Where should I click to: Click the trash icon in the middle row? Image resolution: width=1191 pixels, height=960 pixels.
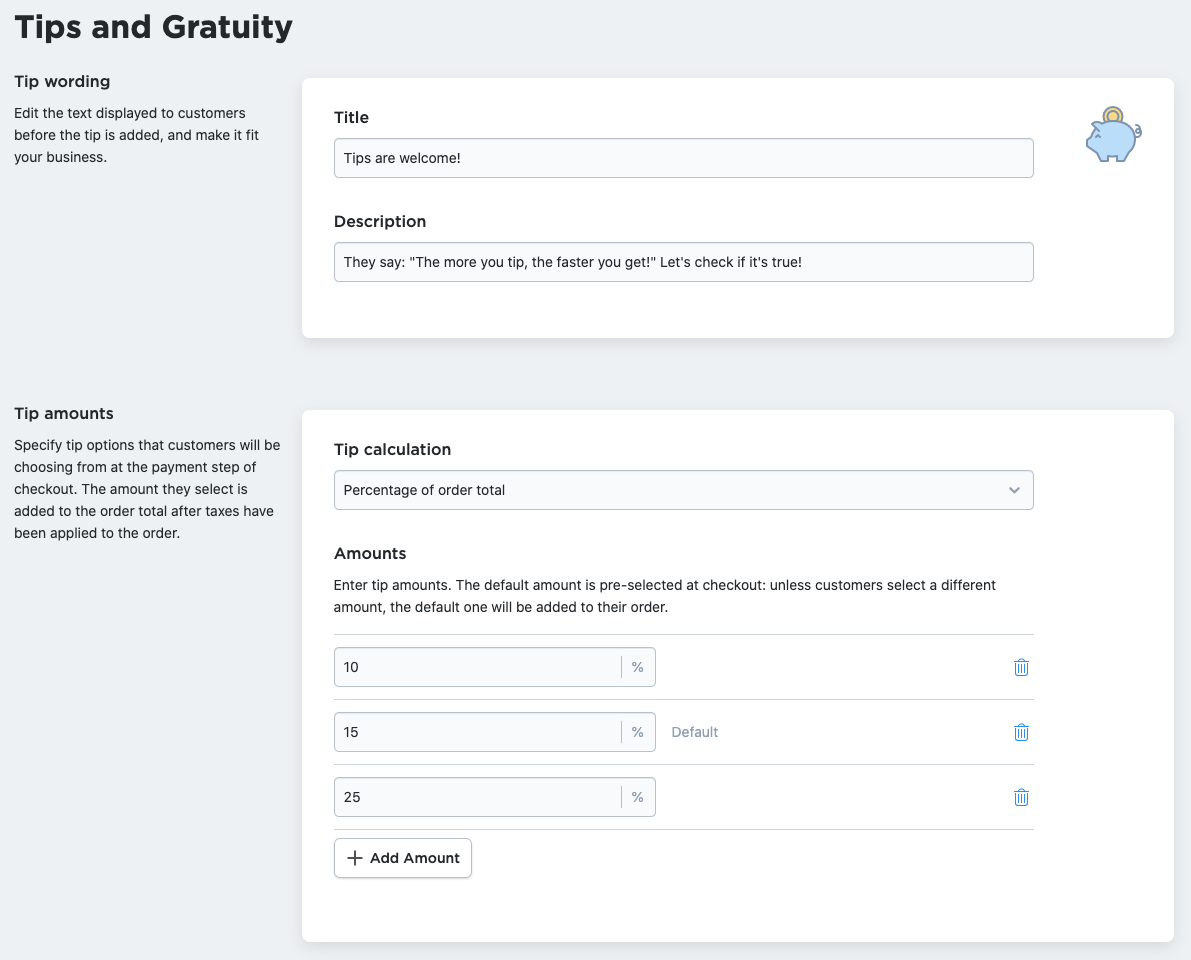pos(1021,731)
